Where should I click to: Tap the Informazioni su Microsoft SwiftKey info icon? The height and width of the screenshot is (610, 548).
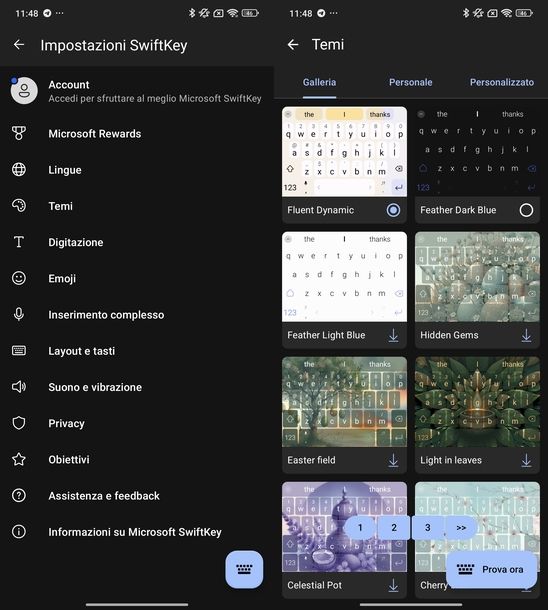[19, 531]
